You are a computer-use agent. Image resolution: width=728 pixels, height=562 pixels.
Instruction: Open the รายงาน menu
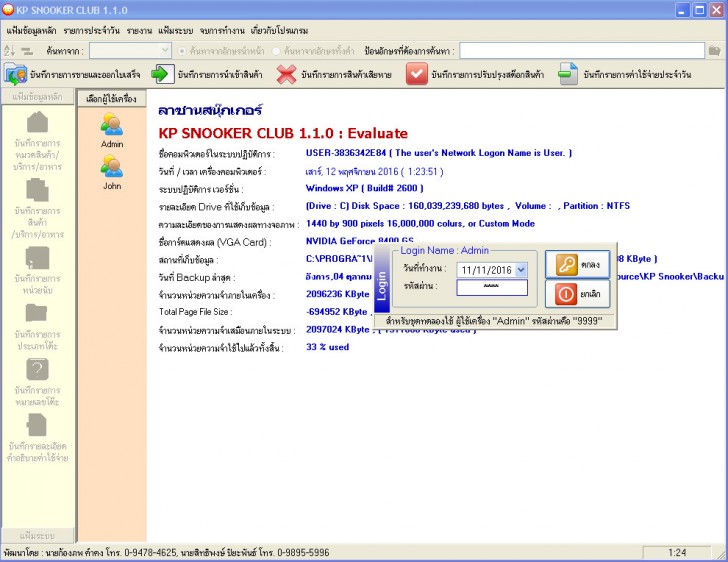pyautogui.click(x=139, y=31)
